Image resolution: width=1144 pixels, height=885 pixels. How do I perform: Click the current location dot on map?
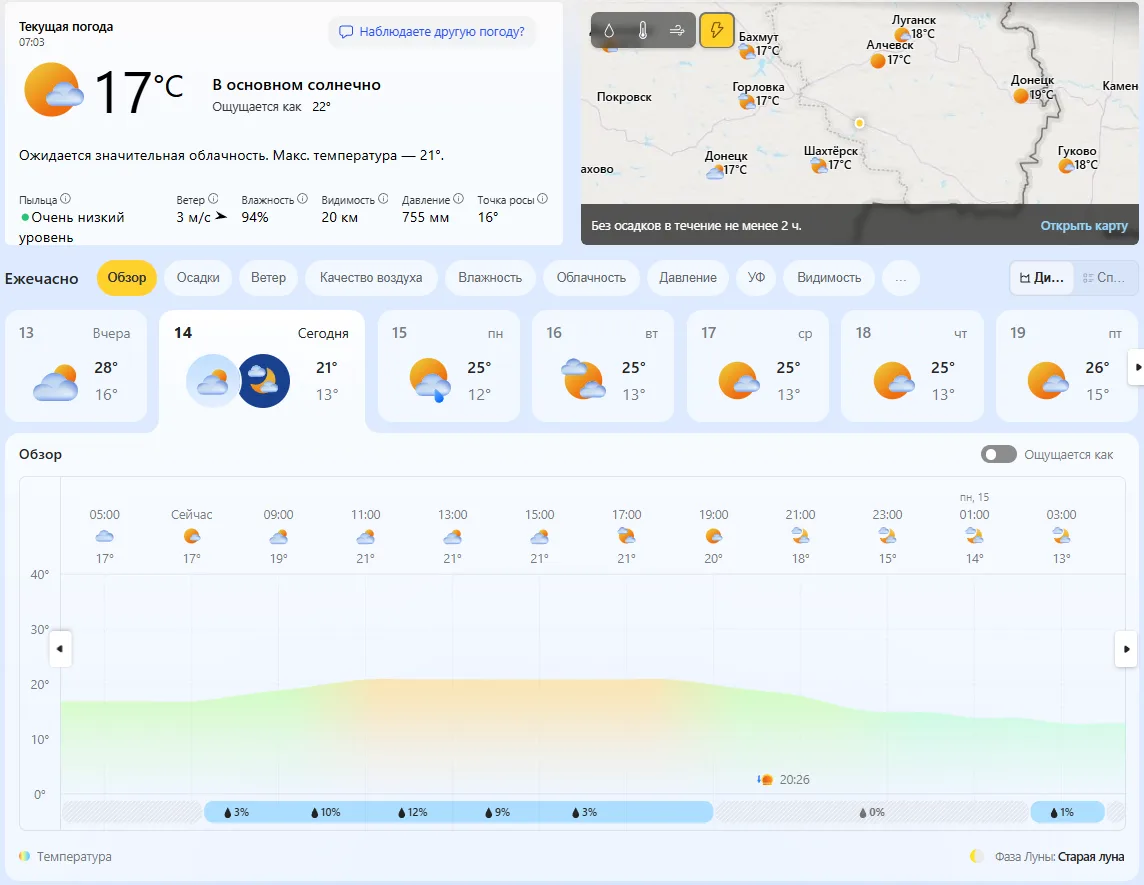pos(859,123)
